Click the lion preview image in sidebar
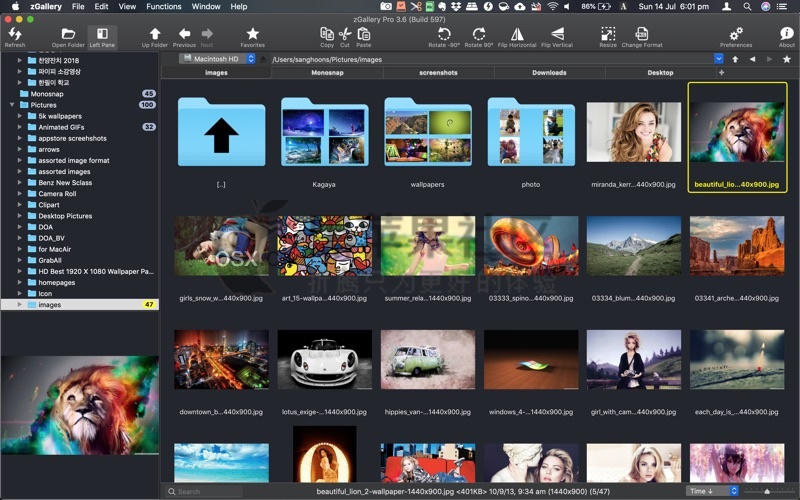Screen dimensions: 800x500 pyautogui.click(x=80, y=405)
